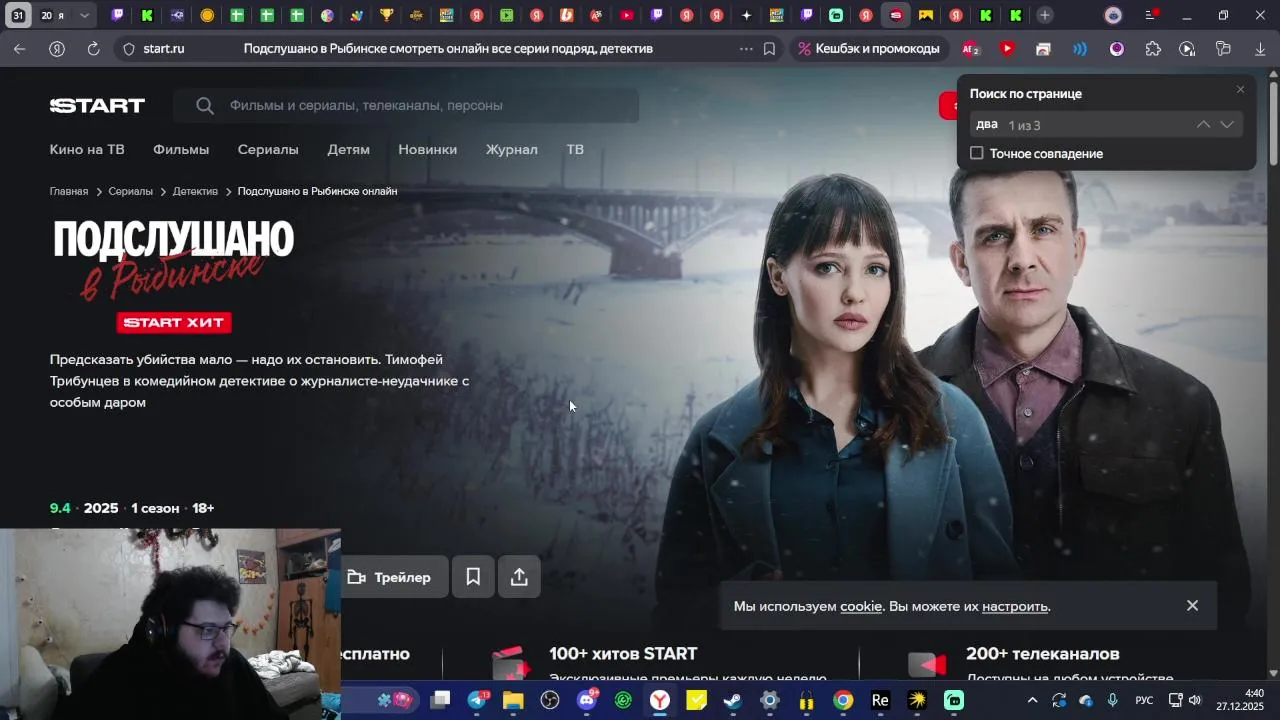
Task: Open Steam from the taskbar
Action: click(x=733, y=700)
